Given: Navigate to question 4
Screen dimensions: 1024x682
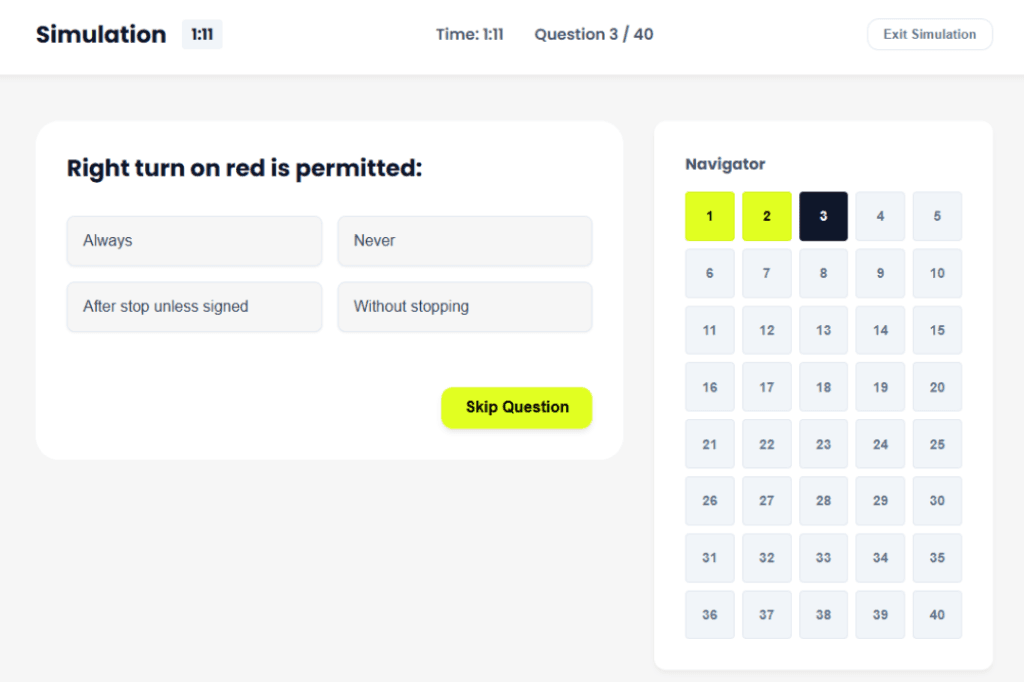Looking at the screenshot, I should click(x=881, y=216).
